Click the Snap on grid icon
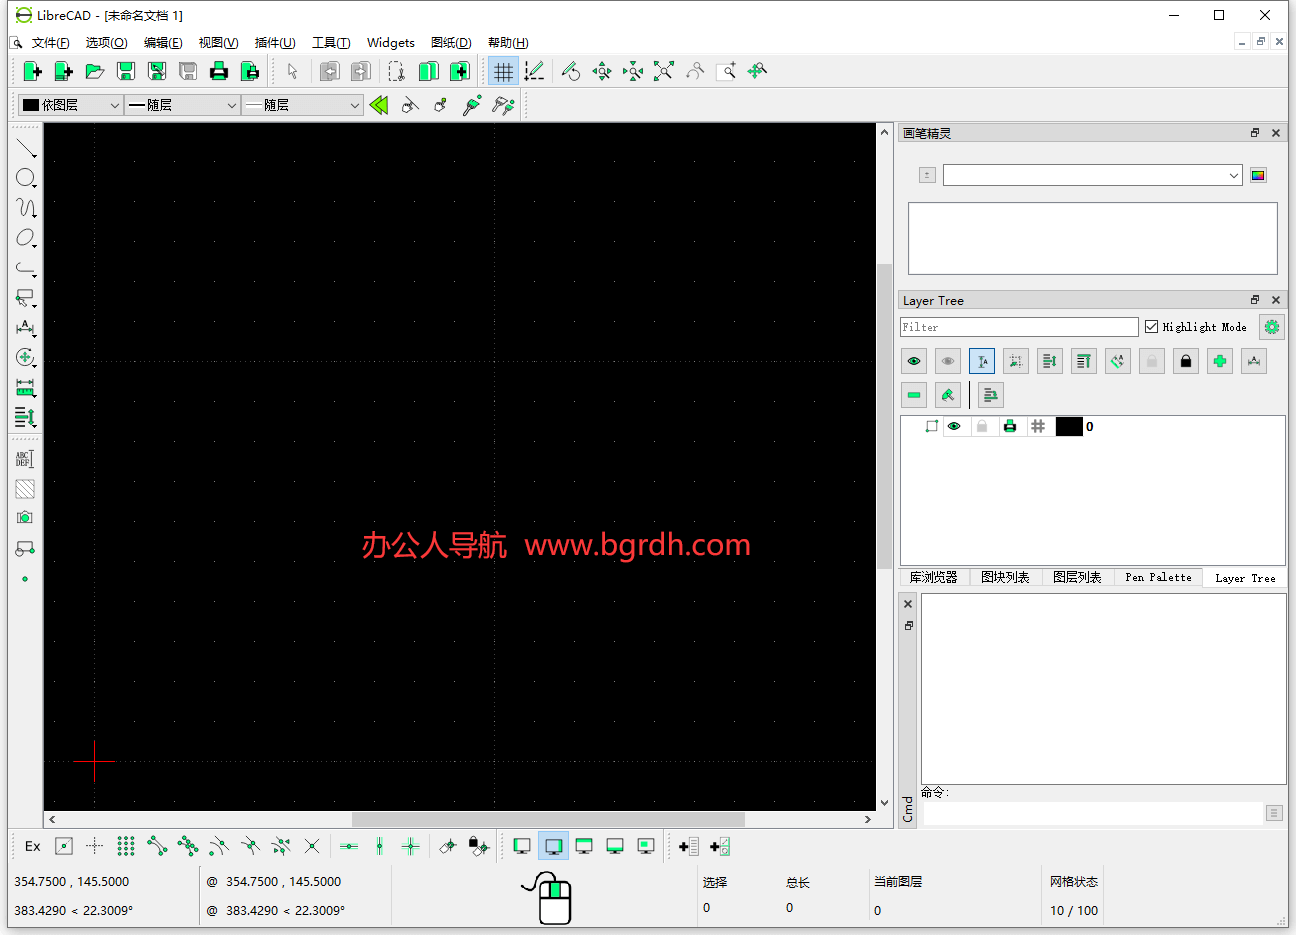Viewport: 1296px width, 935px height. coord(126,847)
